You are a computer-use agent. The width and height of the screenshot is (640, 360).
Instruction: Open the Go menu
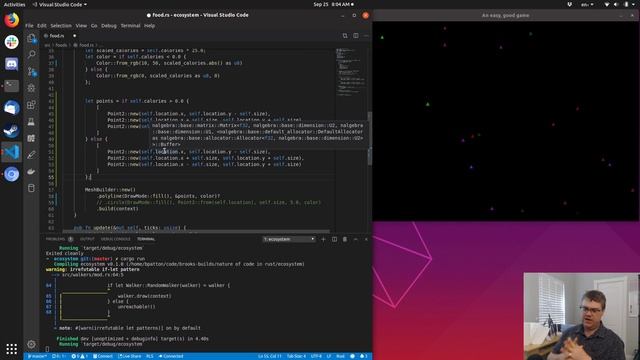pyautogui.click(x=94, y=26)
